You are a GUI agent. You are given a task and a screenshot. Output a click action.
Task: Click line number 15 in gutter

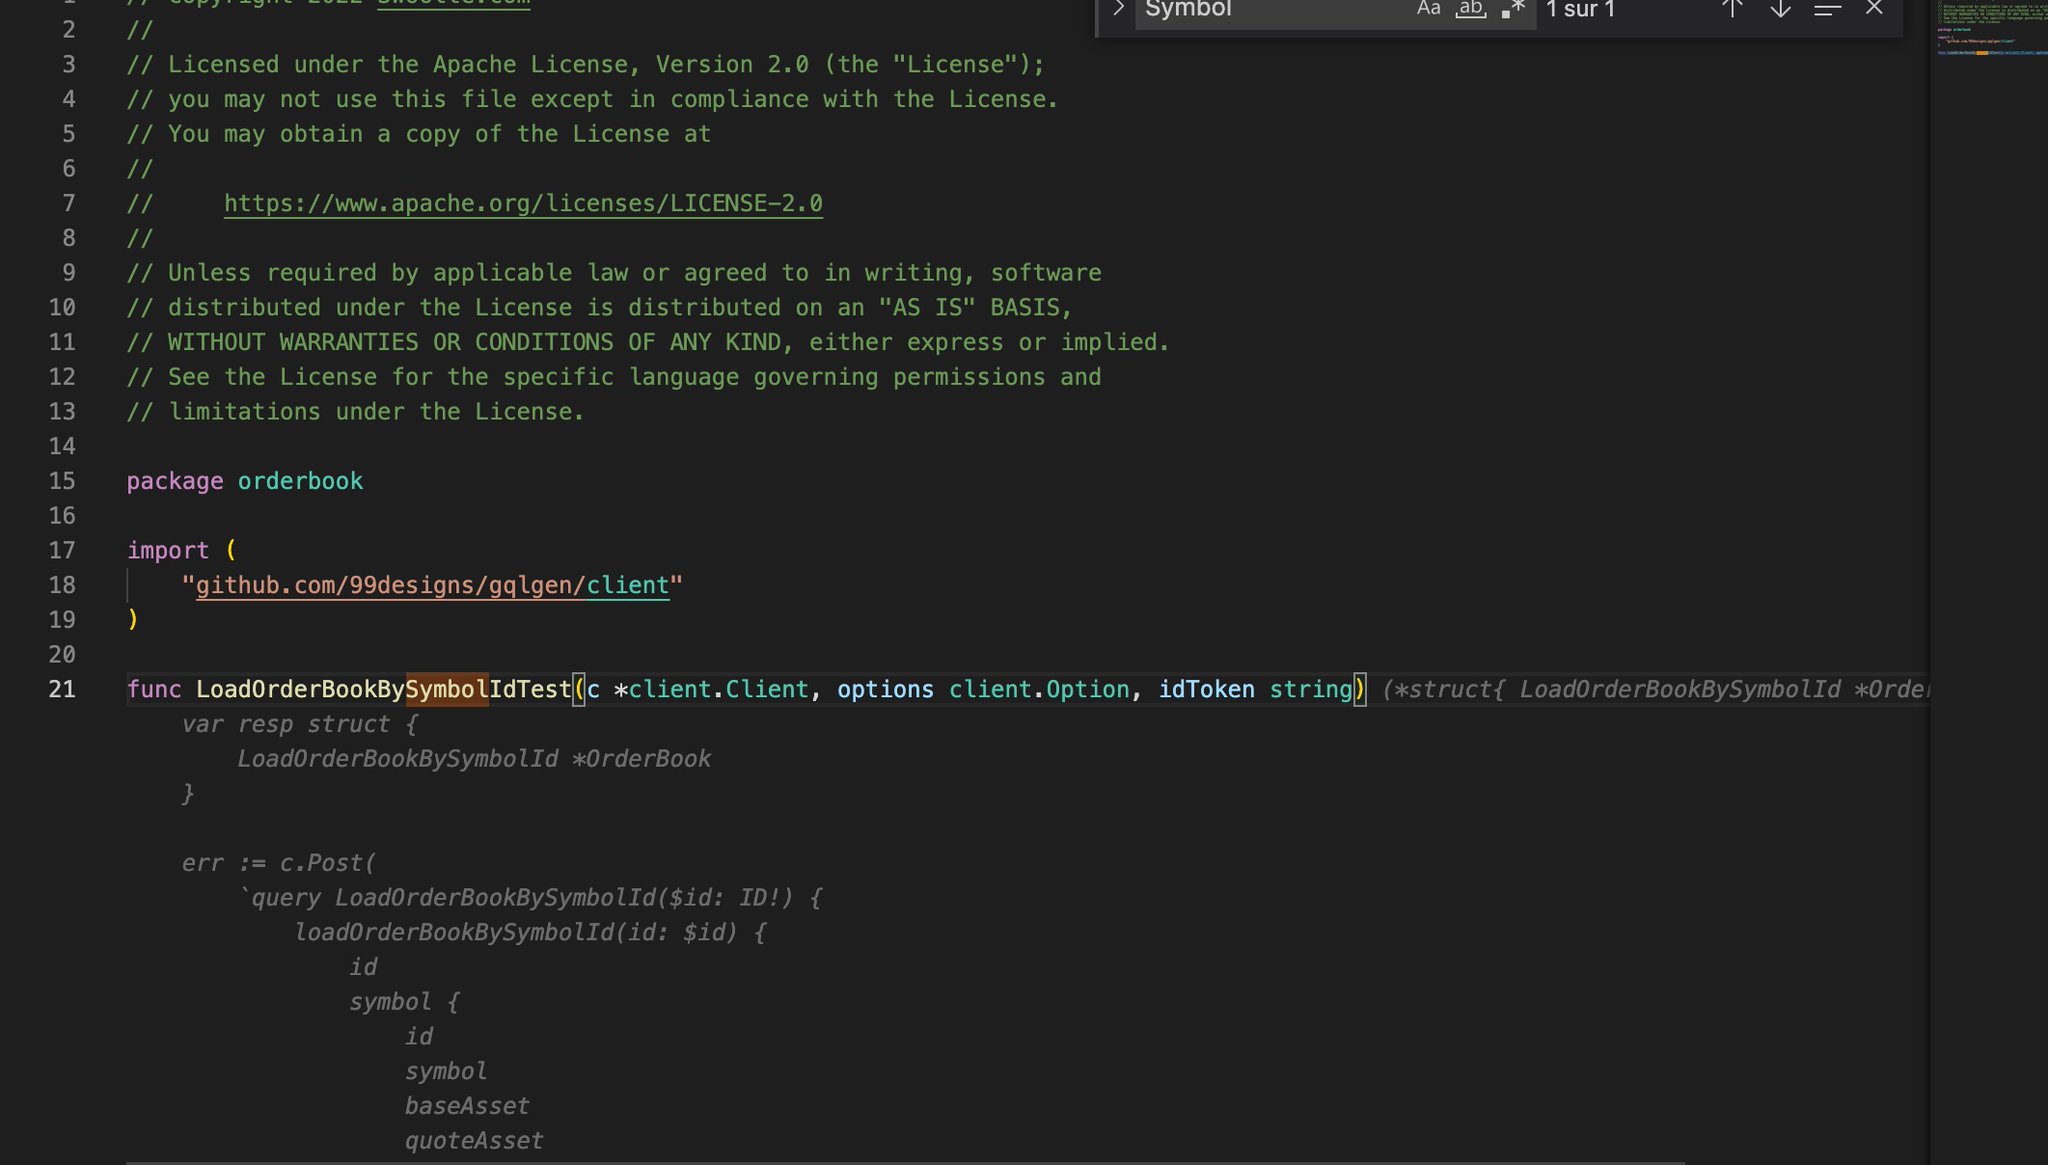(x=62, y=482)
